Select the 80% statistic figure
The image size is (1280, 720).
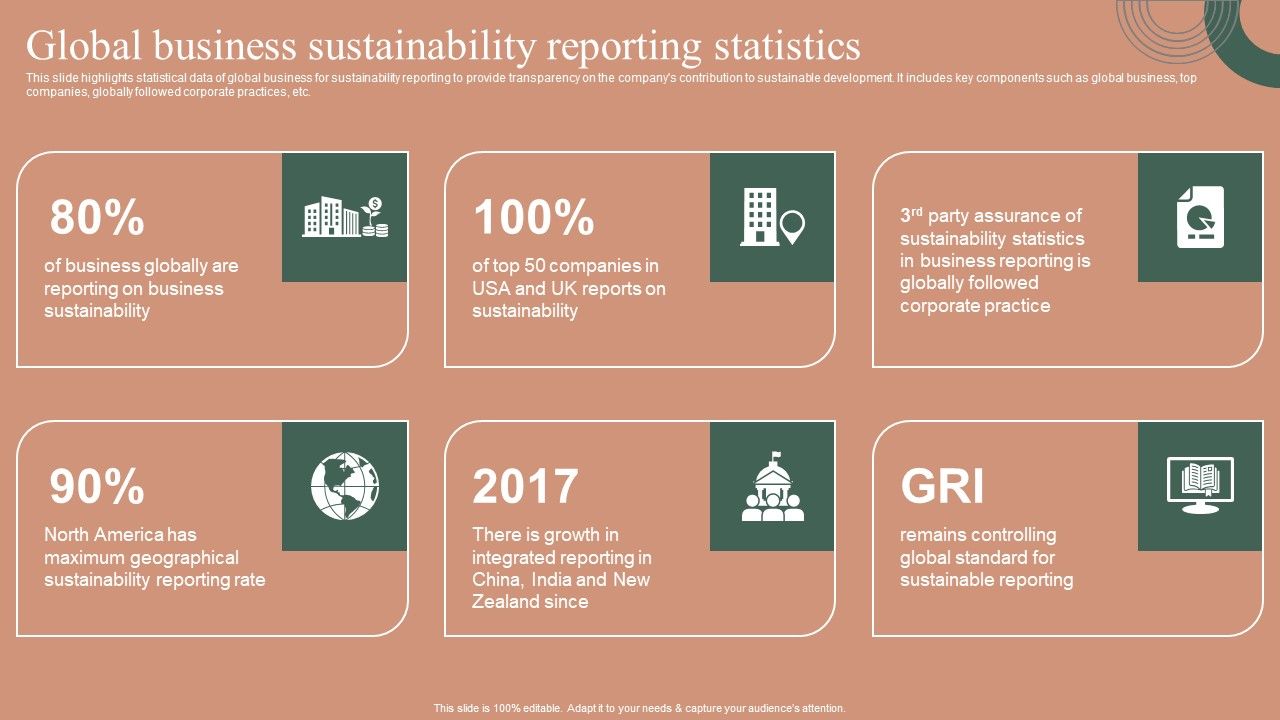click(x=97, y=217)
